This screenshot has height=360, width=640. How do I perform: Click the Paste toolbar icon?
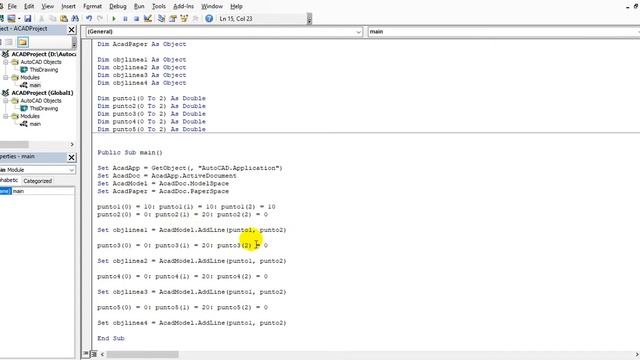click(64, 18)
